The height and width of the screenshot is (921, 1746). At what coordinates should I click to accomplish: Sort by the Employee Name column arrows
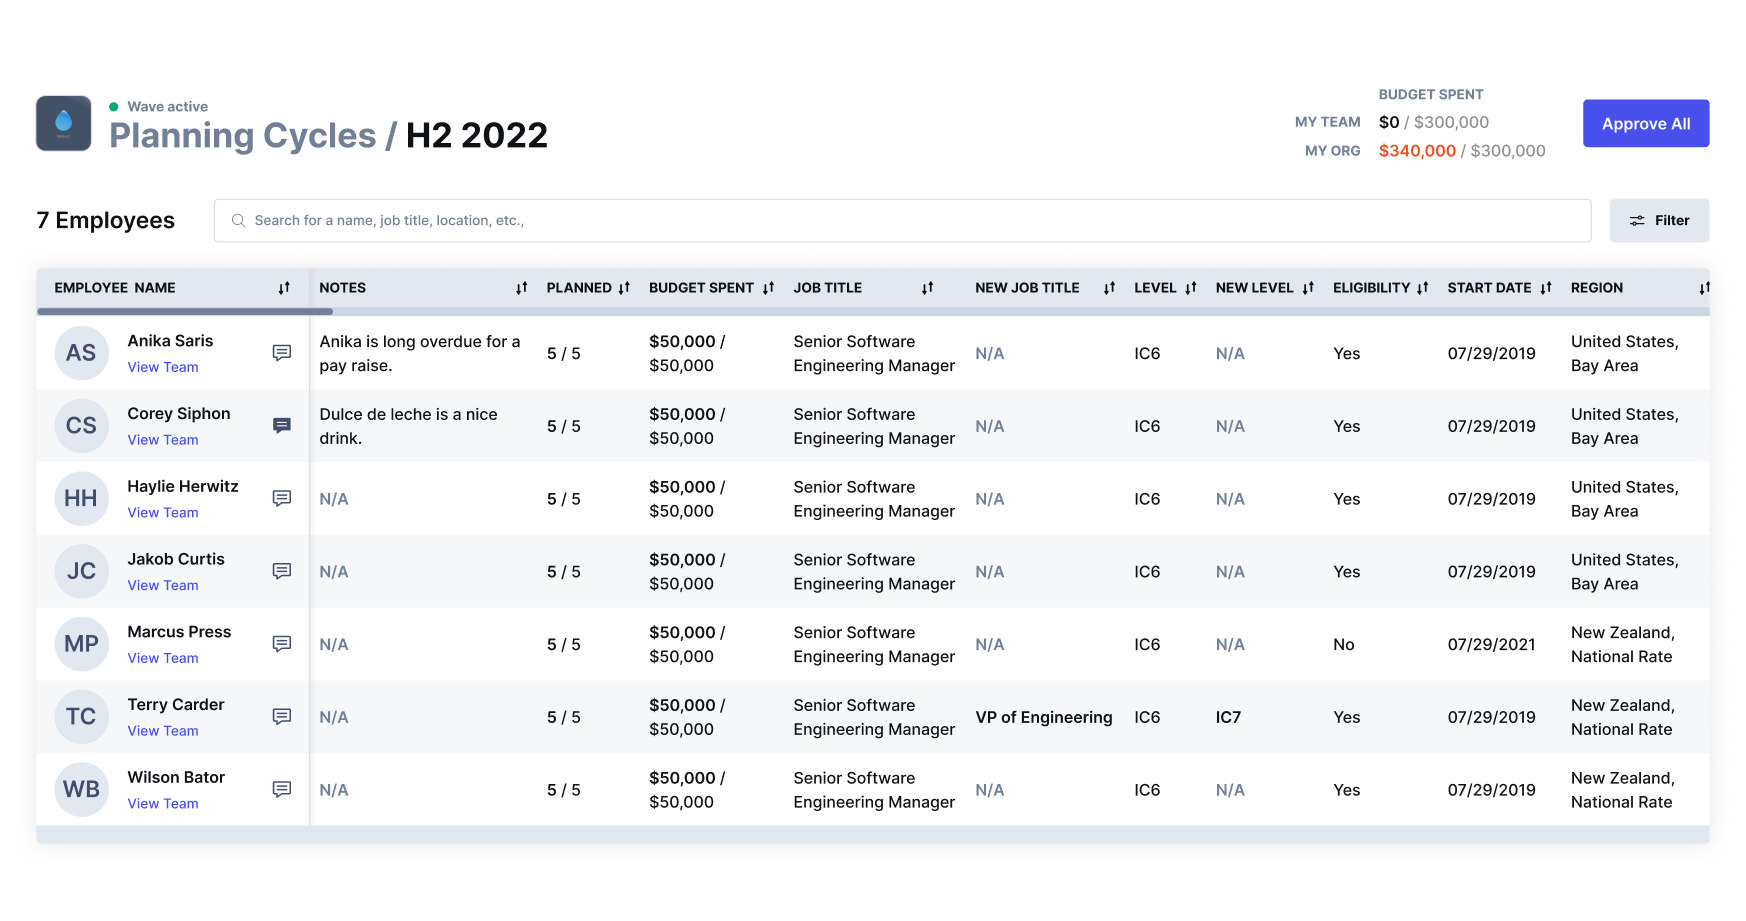(284, 288)
